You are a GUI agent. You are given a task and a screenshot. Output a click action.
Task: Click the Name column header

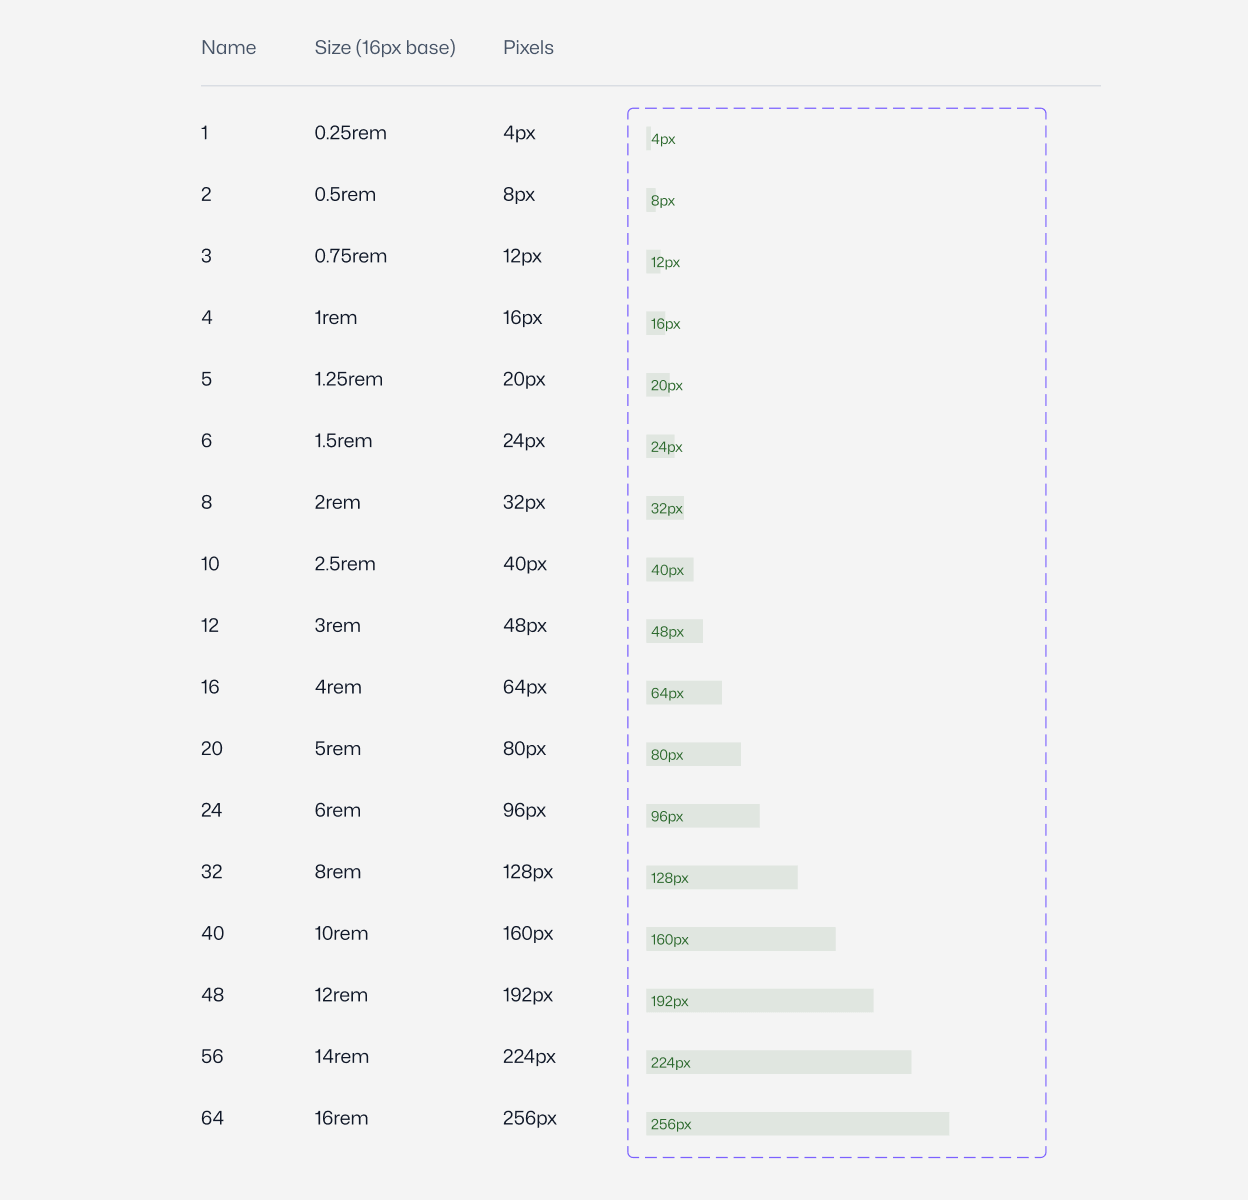pyautogui.click(x=228, y=48)
